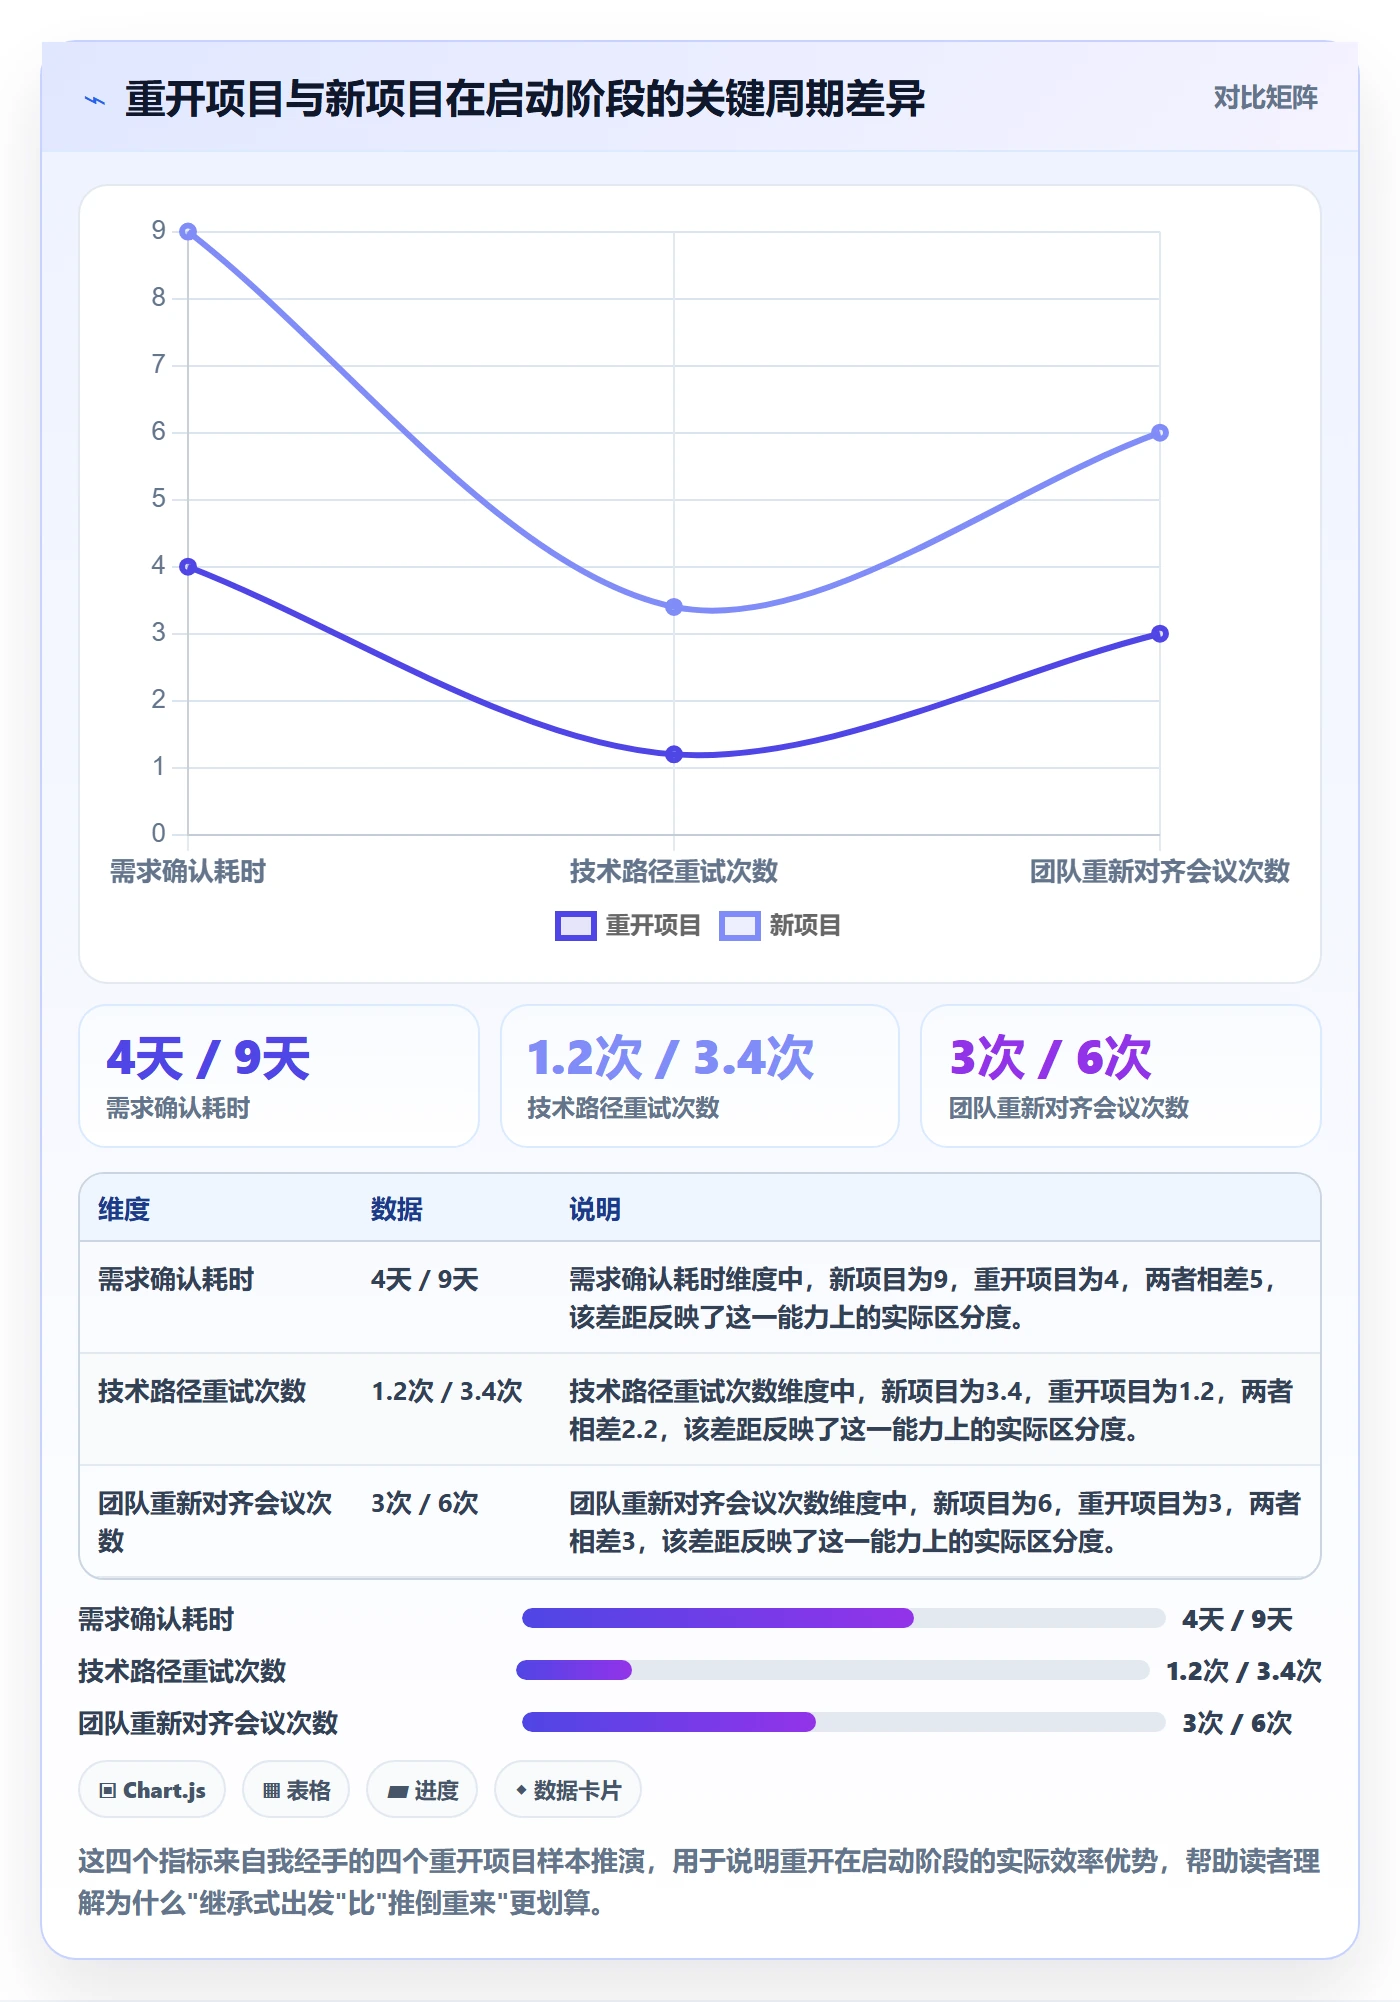This screenshot has height=2002, width=1400.
Task: Select table row cell 需求确认耗时
Action: 176,1280
